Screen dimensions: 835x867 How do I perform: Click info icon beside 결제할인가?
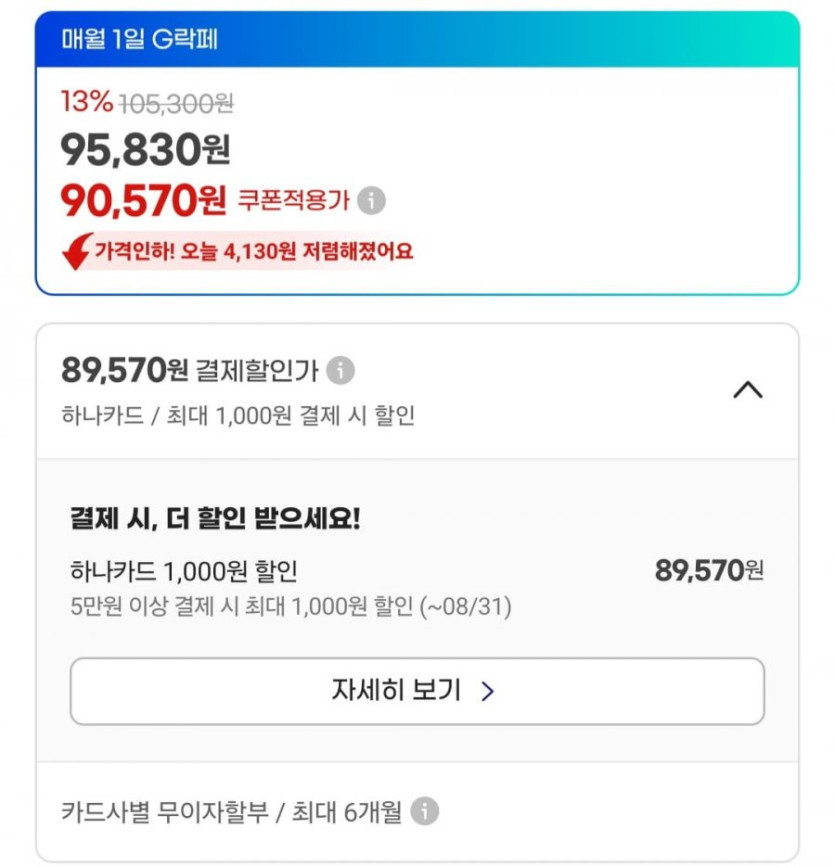341,371
